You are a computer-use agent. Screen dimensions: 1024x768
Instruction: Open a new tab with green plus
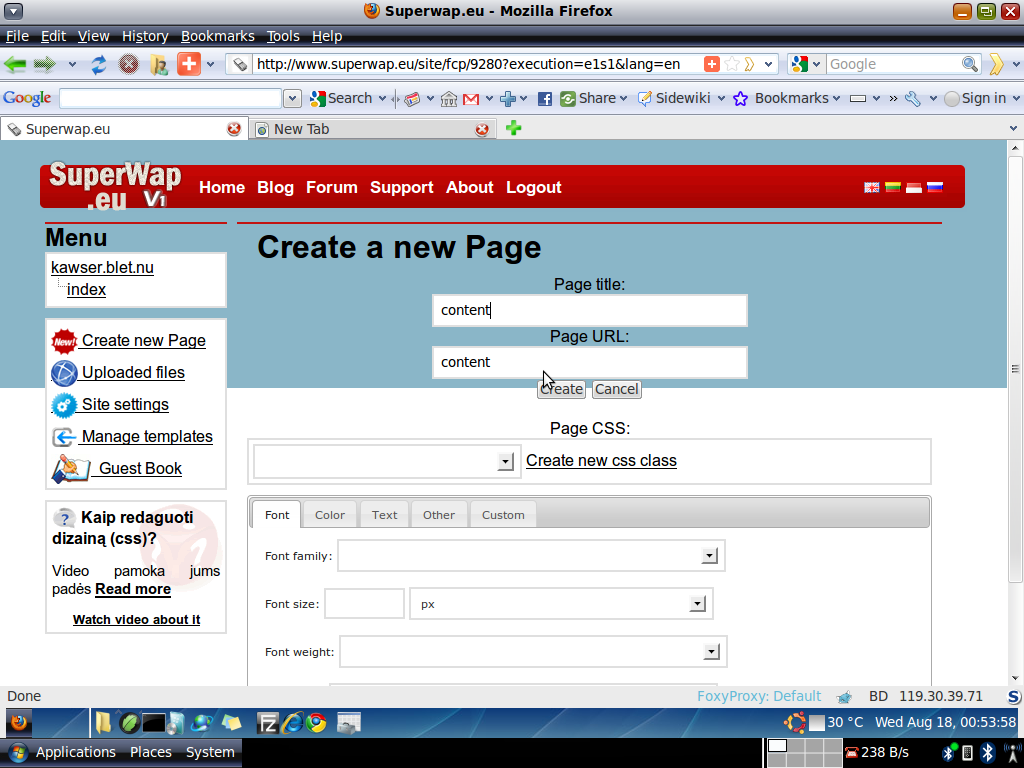pos(513,128)
